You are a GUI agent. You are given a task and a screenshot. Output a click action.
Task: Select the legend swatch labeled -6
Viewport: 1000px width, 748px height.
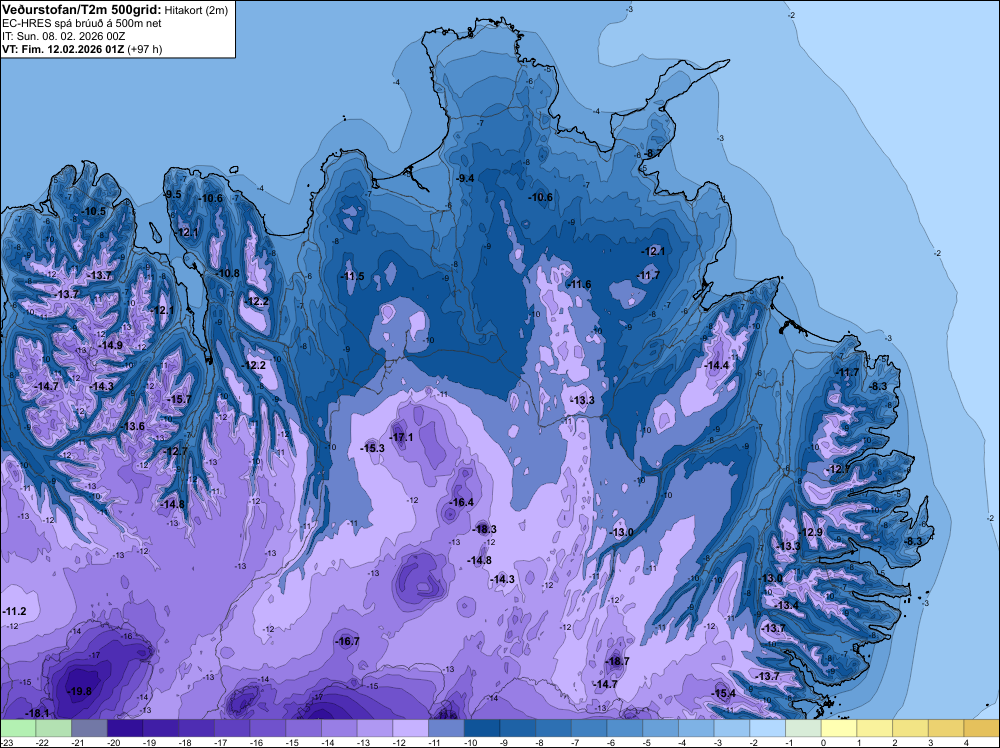pos(625,728)
